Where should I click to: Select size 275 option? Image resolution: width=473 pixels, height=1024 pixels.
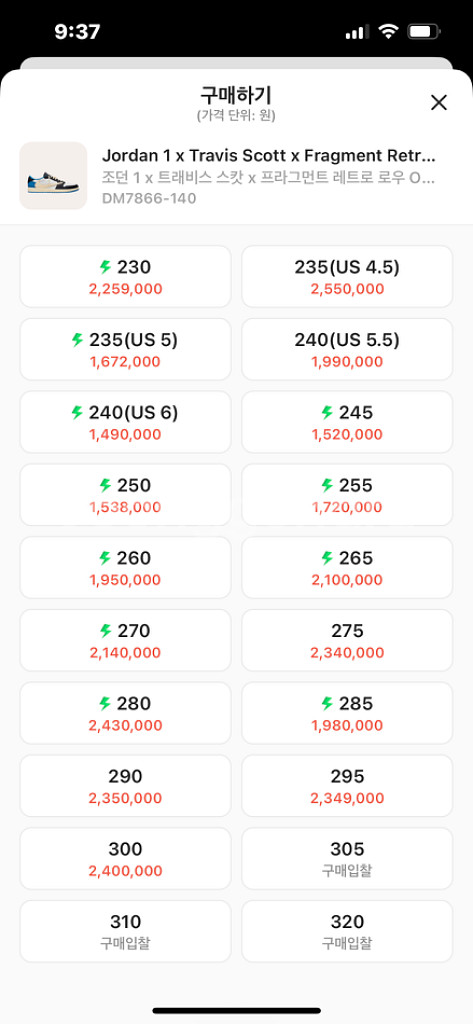[x=347, y=640]
